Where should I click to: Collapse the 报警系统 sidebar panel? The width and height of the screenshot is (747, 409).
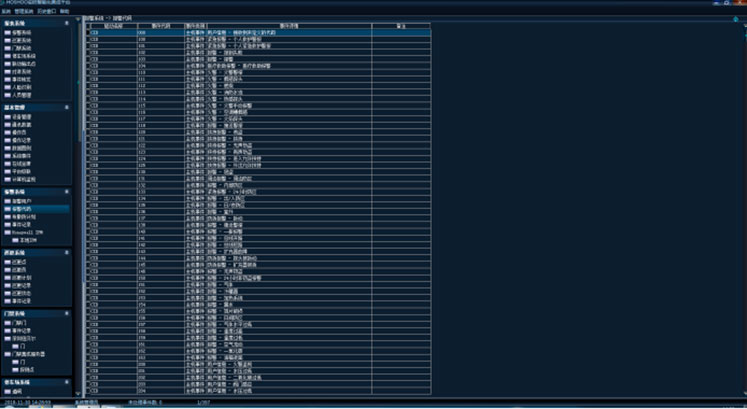(66, 191)
